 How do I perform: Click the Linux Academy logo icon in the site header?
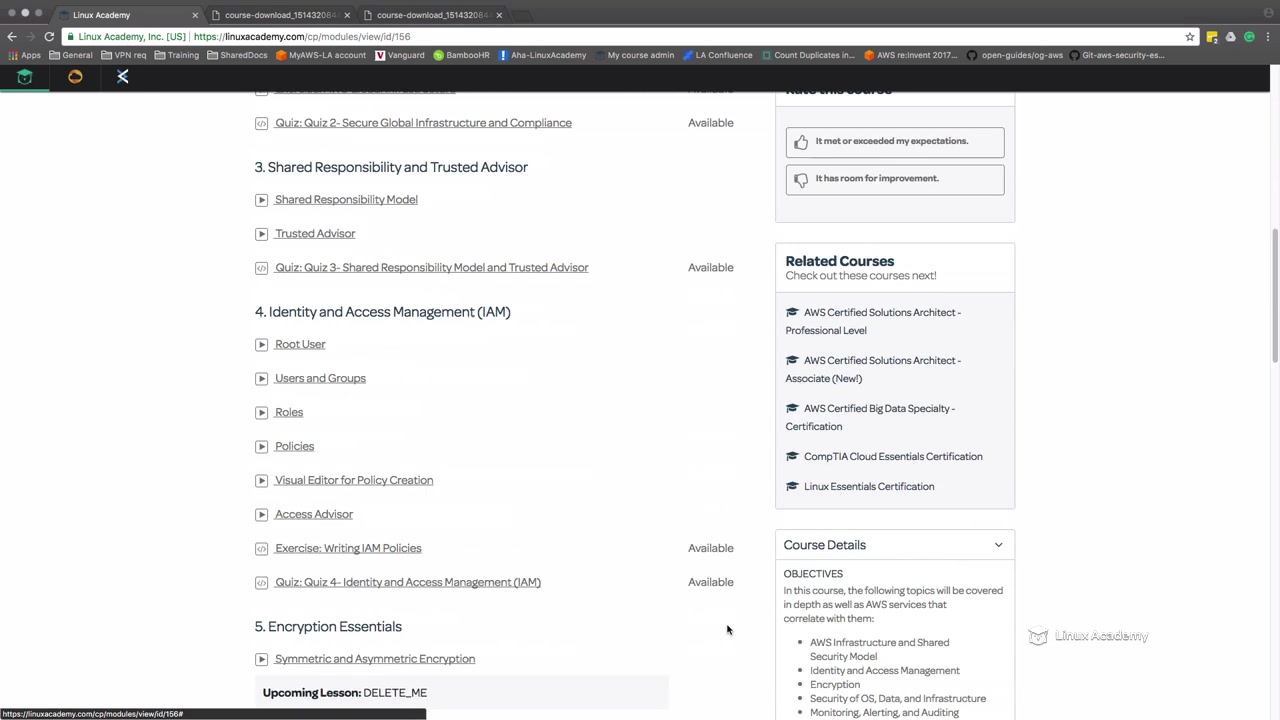point(25,77)
